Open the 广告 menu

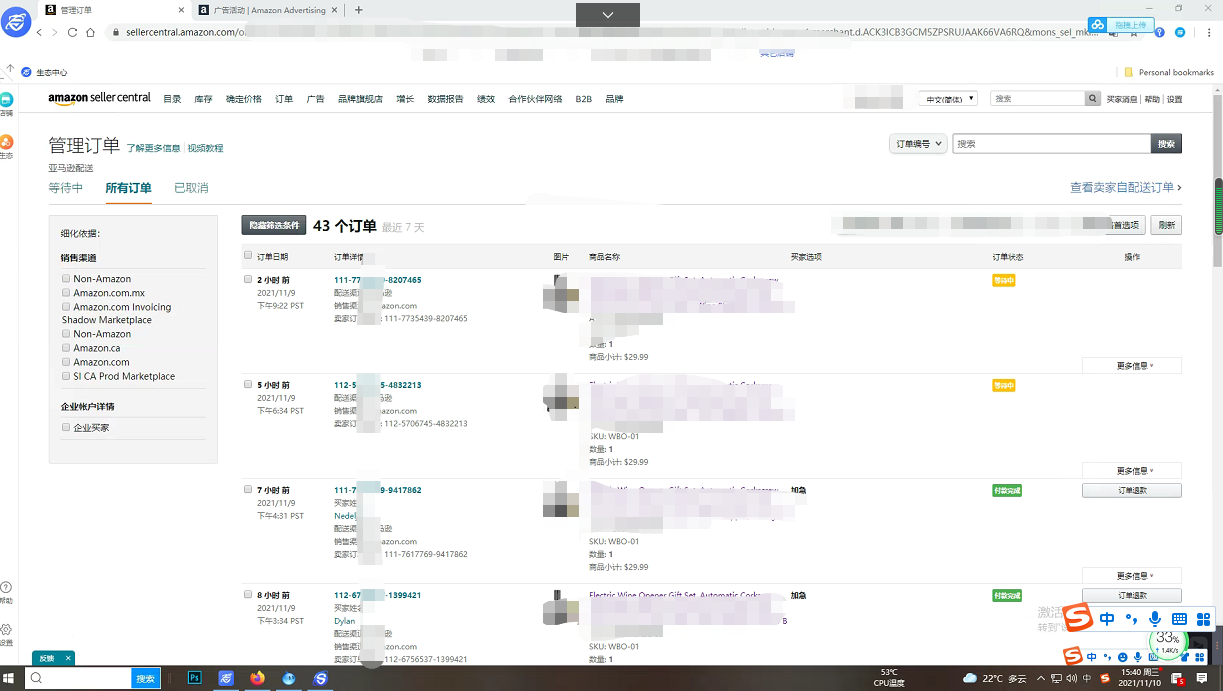(x=315, y=99)
